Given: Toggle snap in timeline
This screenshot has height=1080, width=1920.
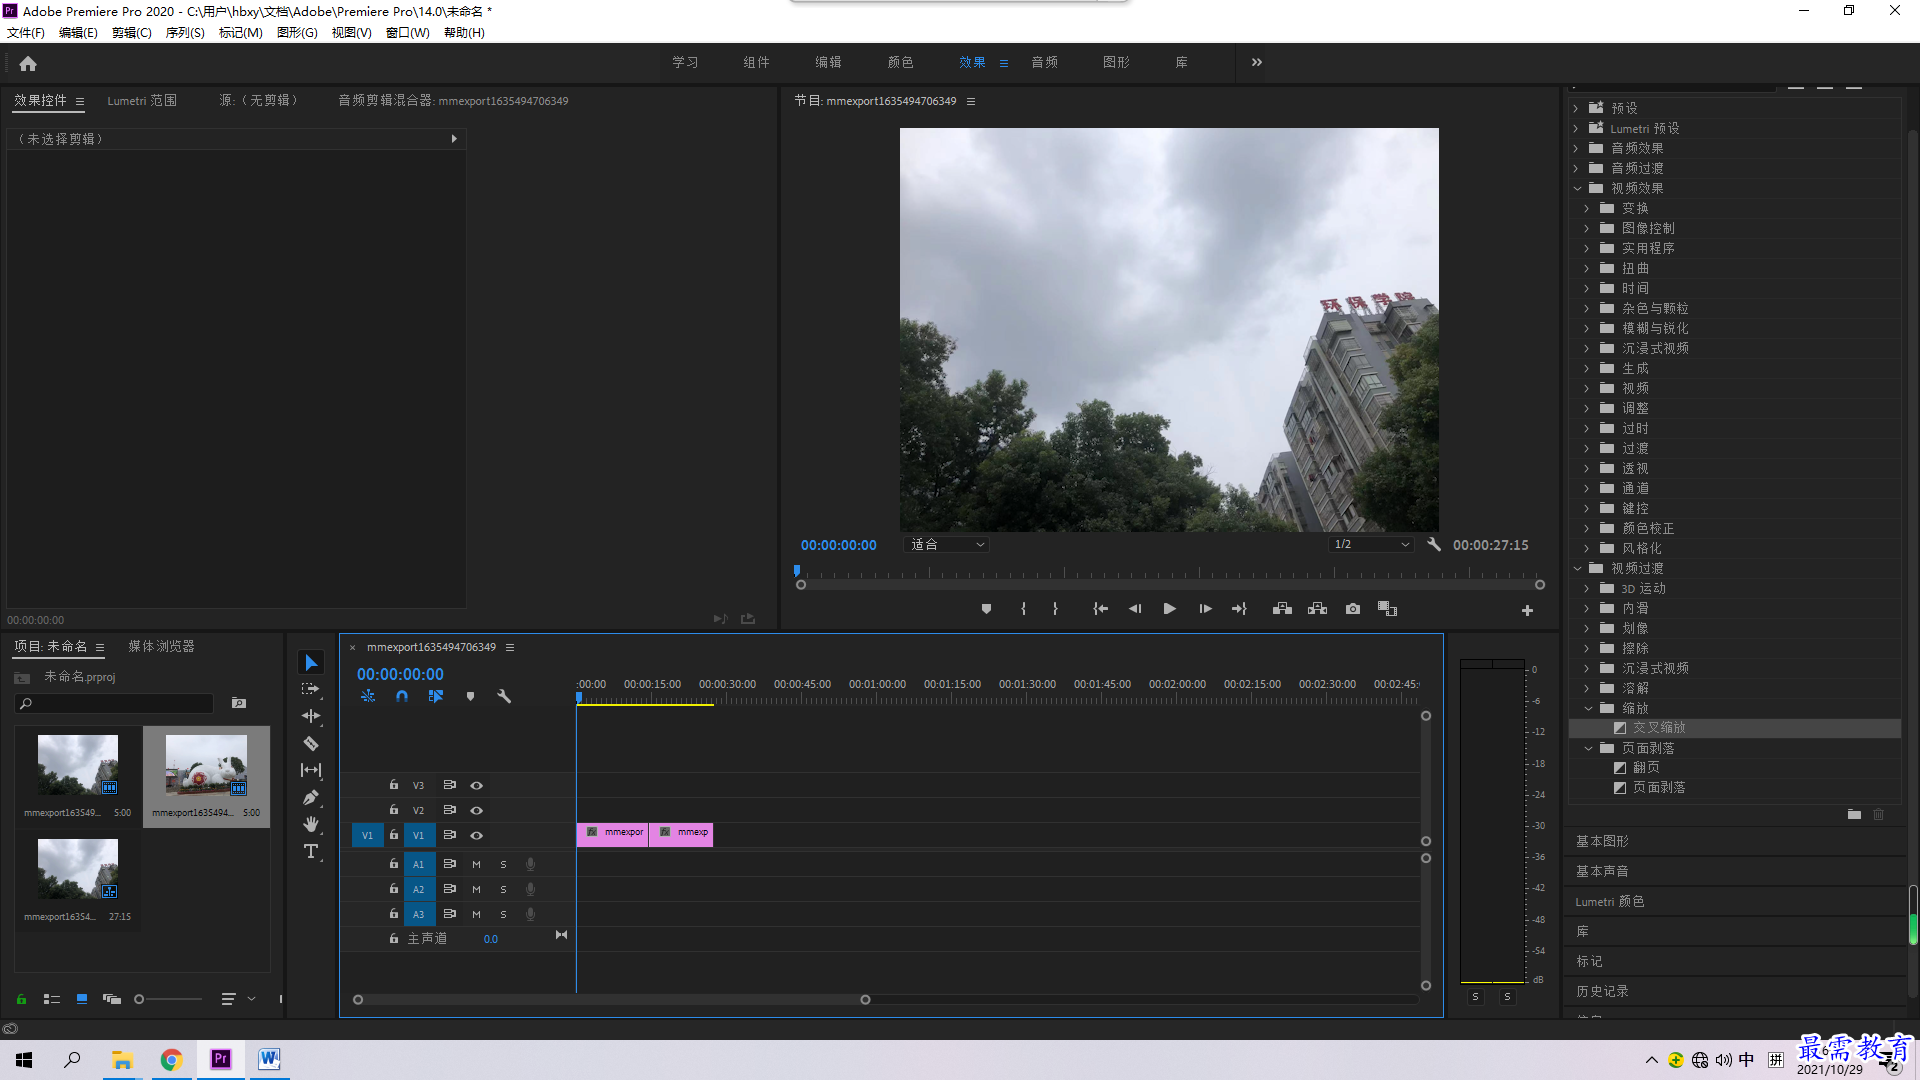Looking at the screenshot, I should point(402,696).
